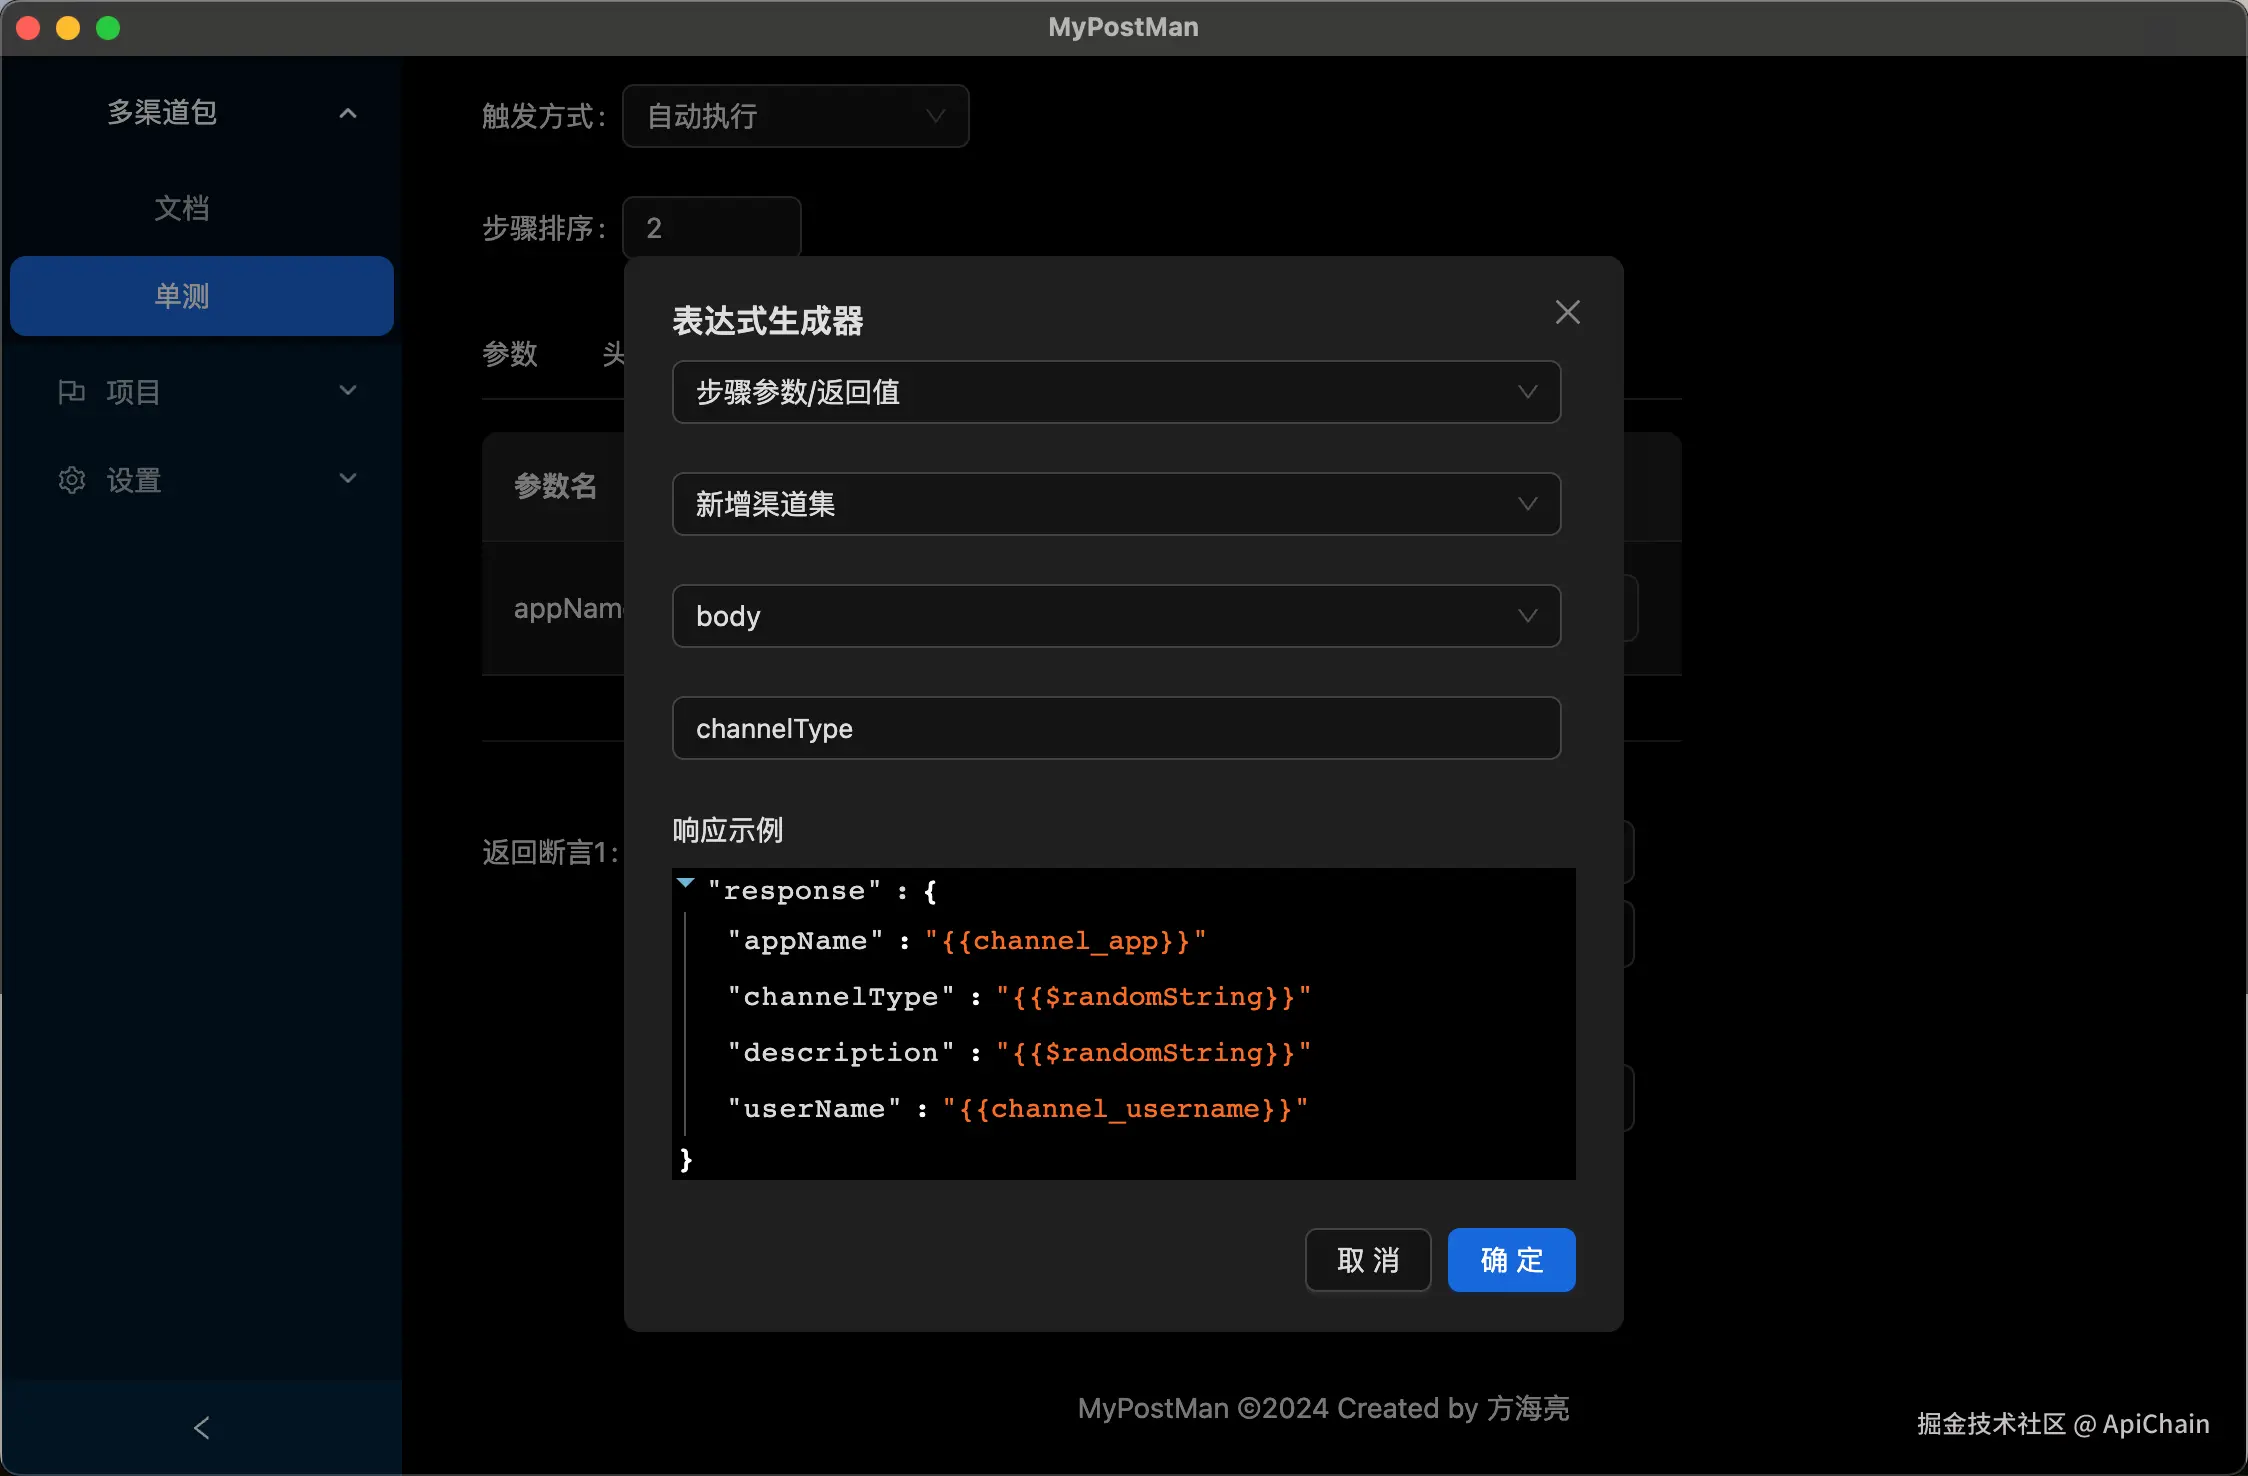This screenshot has width=2248, height=1476.
Task: Click the 步骤排序 number input
Action: [x=711, y=228]
